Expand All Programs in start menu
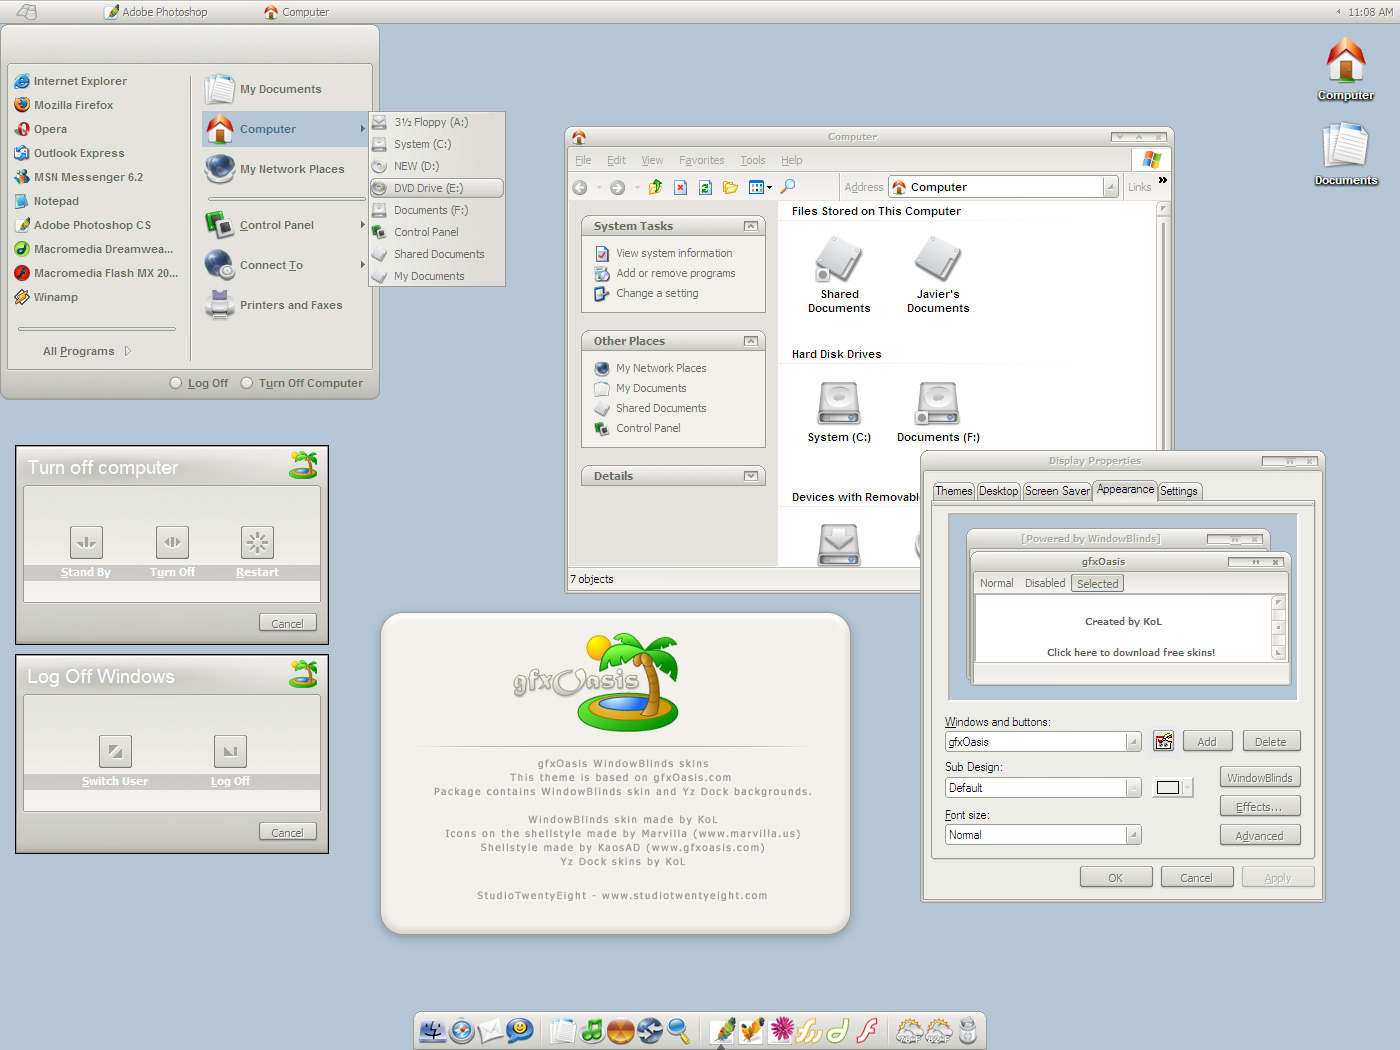The height and width of the screenshot is (1050, 1400). pyautogui.click(x=87, y=351)
